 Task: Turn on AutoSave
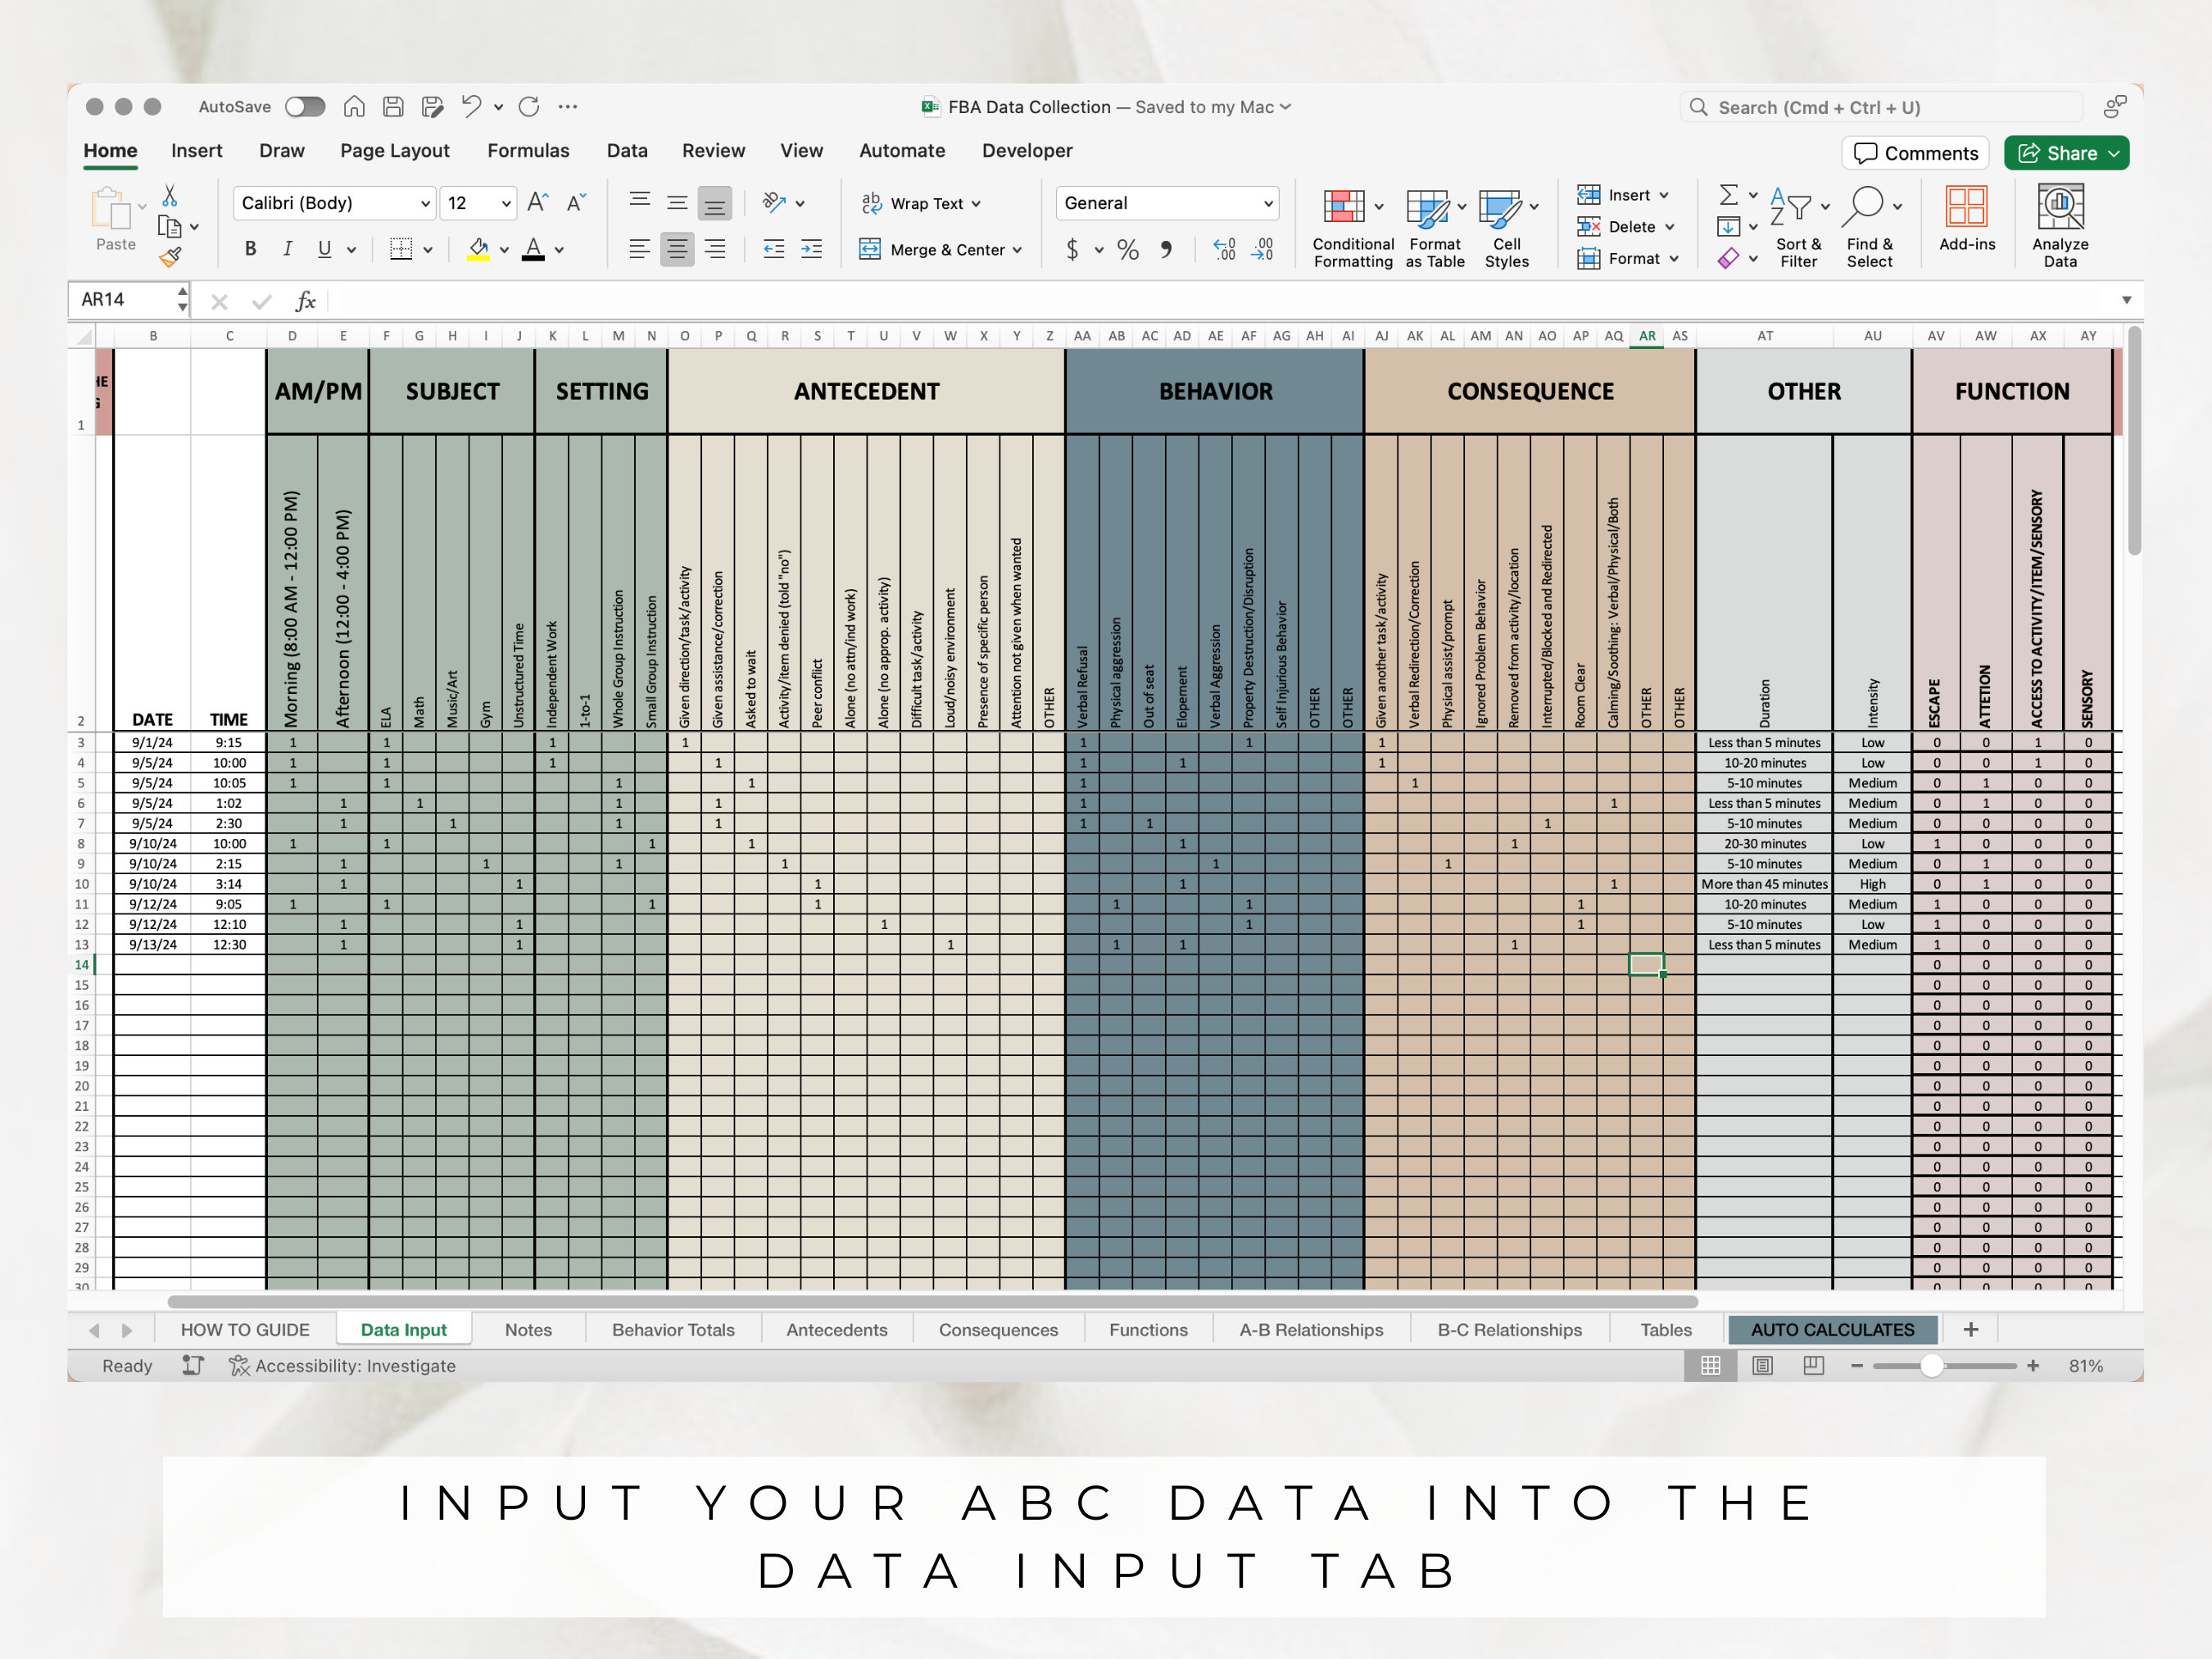305,106
